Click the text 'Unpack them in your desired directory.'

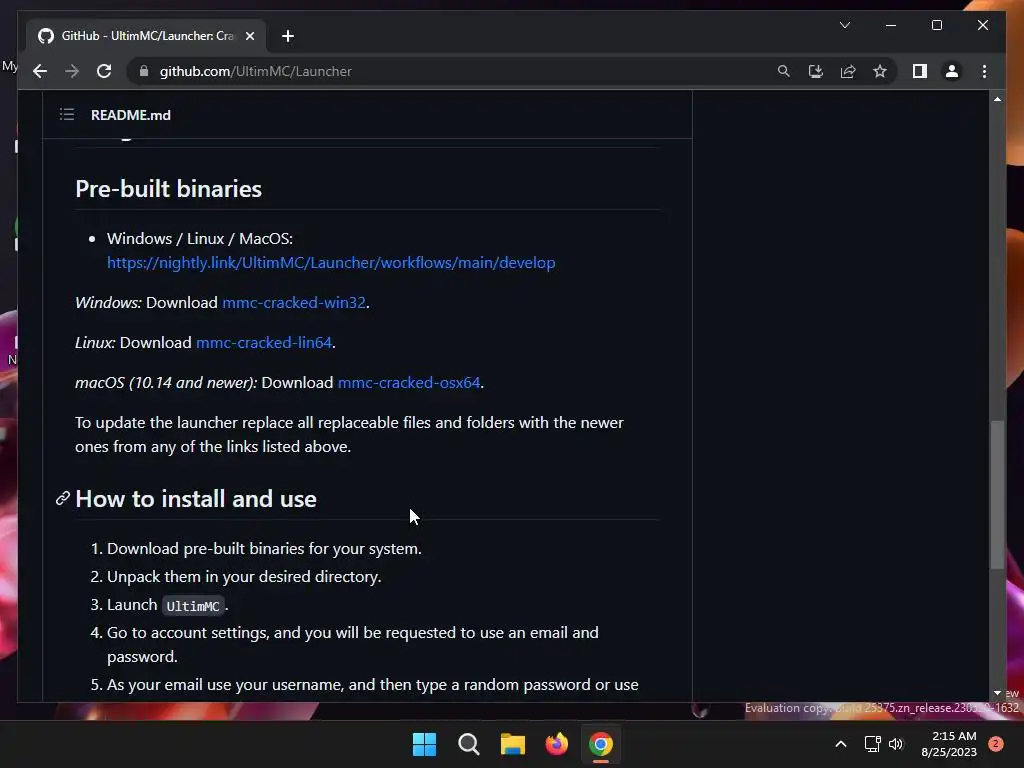(244, 577)
